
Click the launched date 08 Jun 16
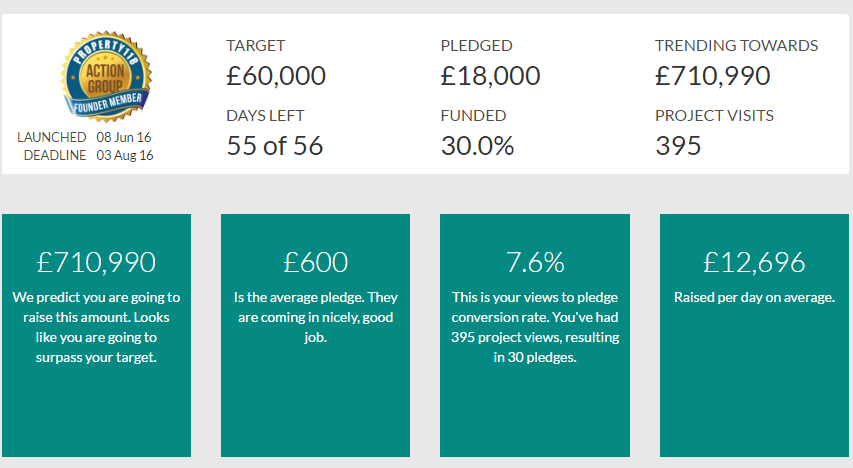tap(125, 136)
